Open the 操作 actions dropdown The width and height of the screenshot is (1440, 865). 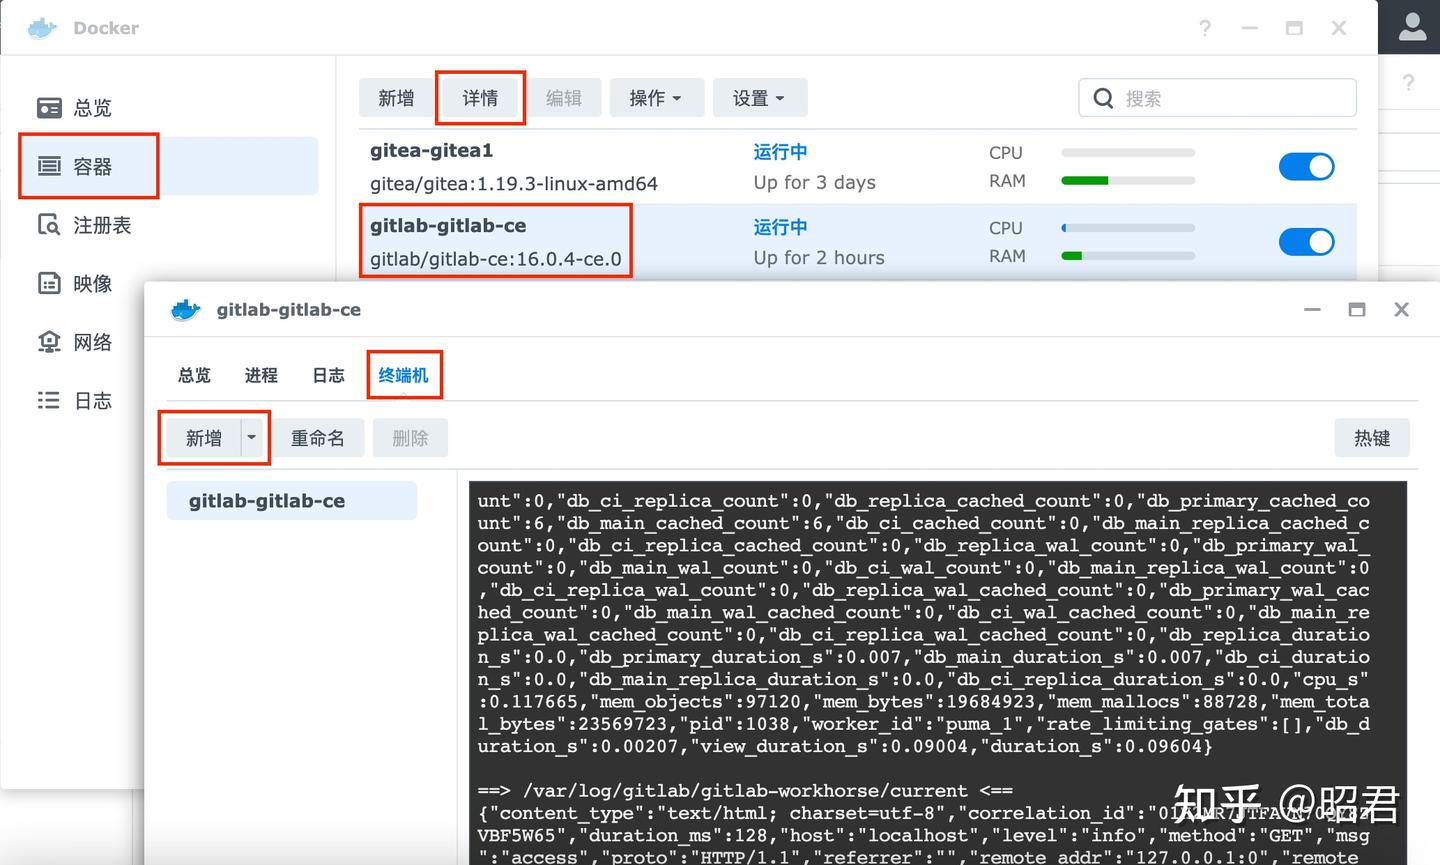click(656, 97)
